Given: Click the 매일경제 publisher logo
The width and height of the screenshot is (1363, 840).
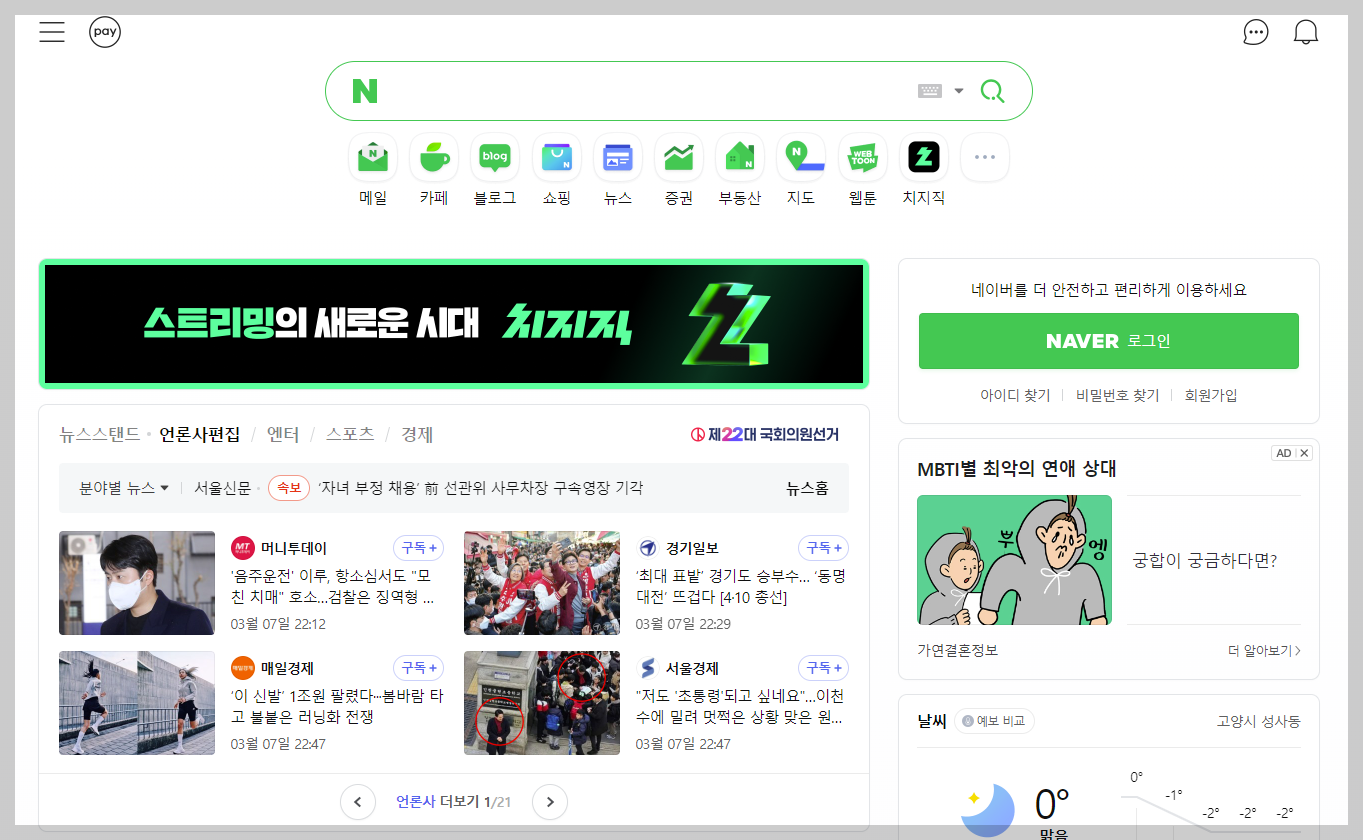Looking at the screenshot, I should (243, 668).
